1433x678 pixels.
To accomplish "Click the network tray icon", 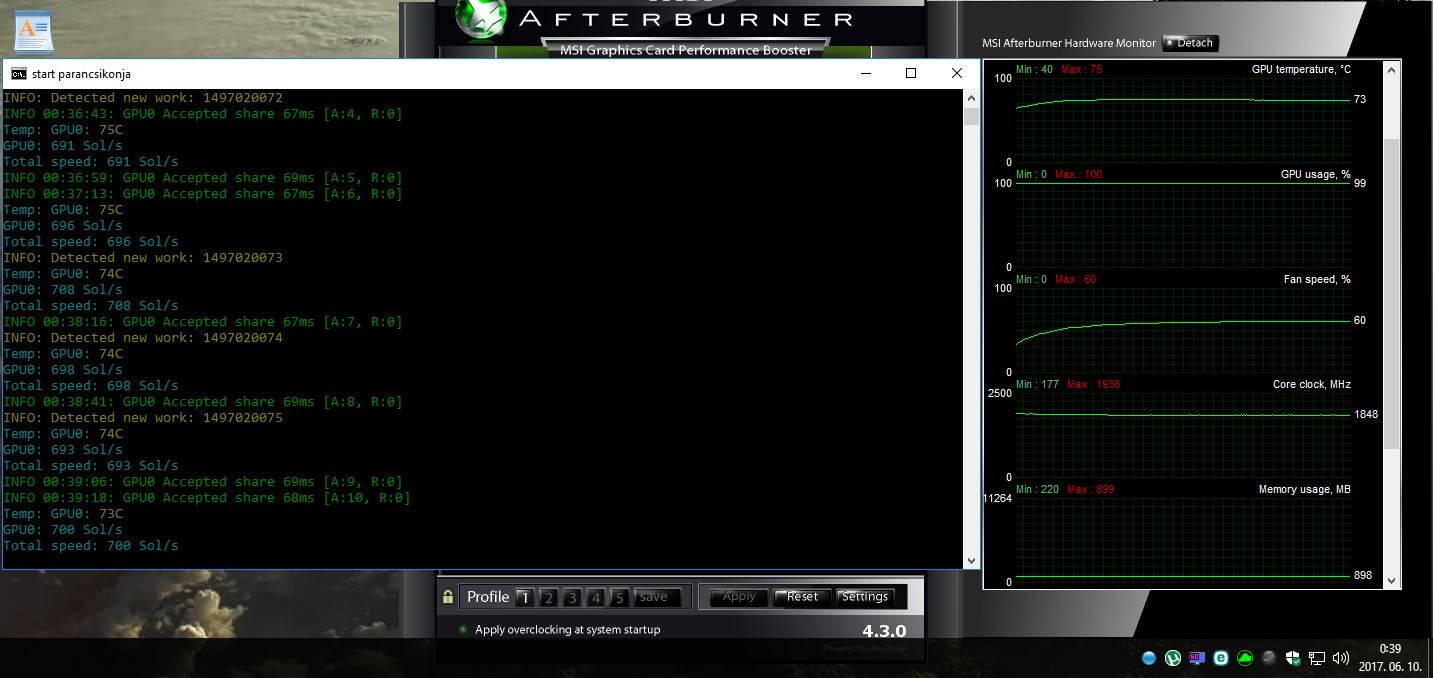I will [x=1317, y=658].
